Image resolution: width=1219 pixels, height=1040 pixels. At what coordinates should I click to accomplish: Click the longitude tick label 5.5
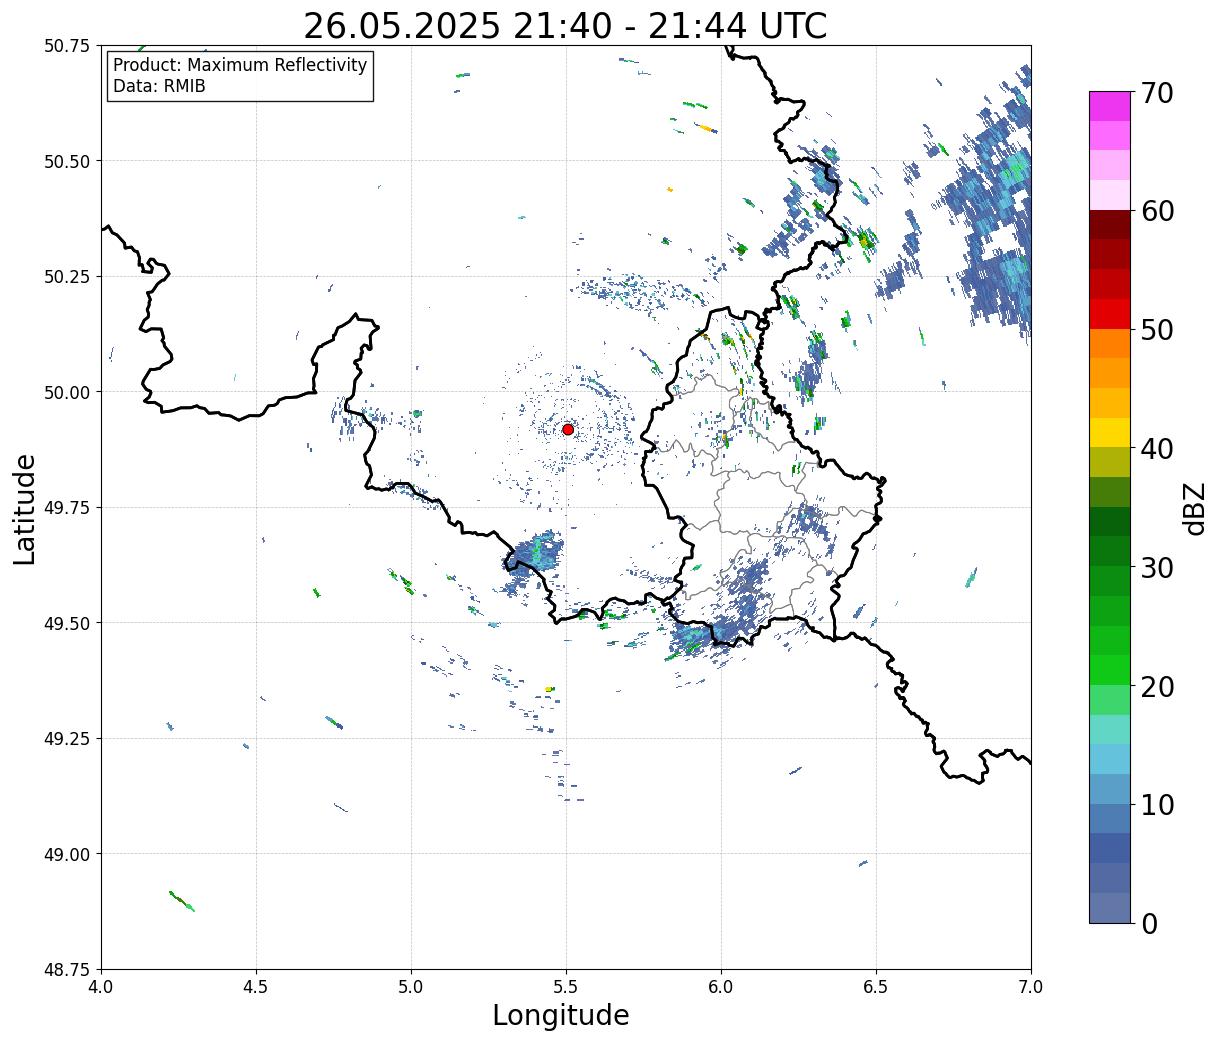coord(566,987)
